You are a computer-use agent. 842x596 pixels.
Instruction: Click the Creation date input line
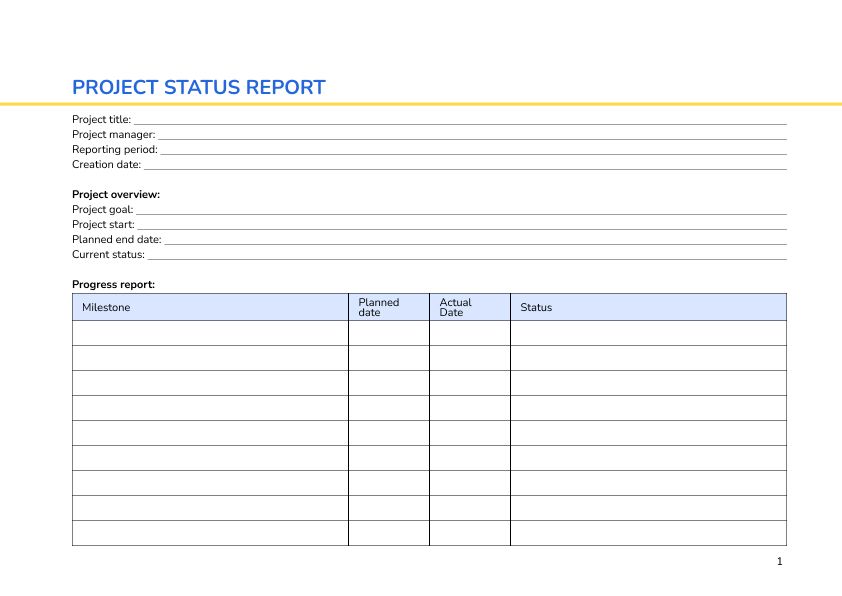tap(450, 163)
